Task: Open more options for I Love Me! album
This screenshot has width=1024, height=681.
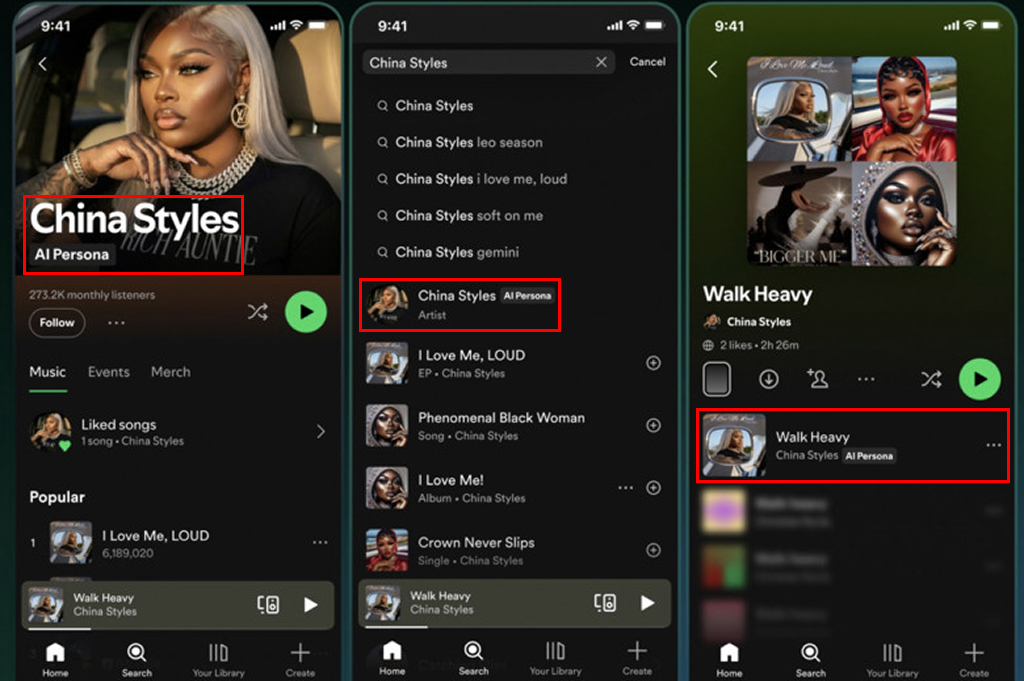Action: click(625, 488)
